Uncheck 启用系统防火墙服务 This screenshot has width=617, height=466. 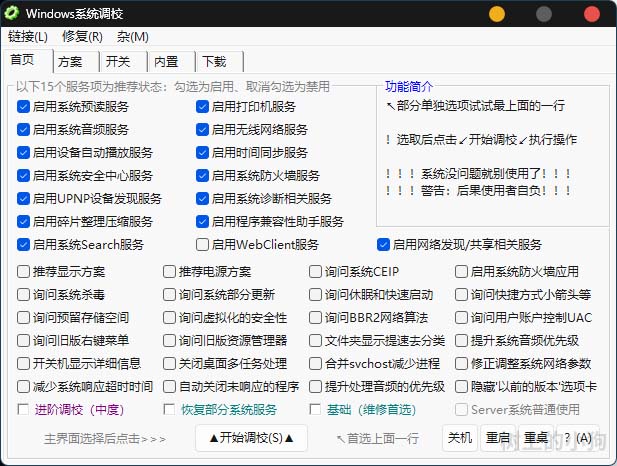(x=202, y=176)
